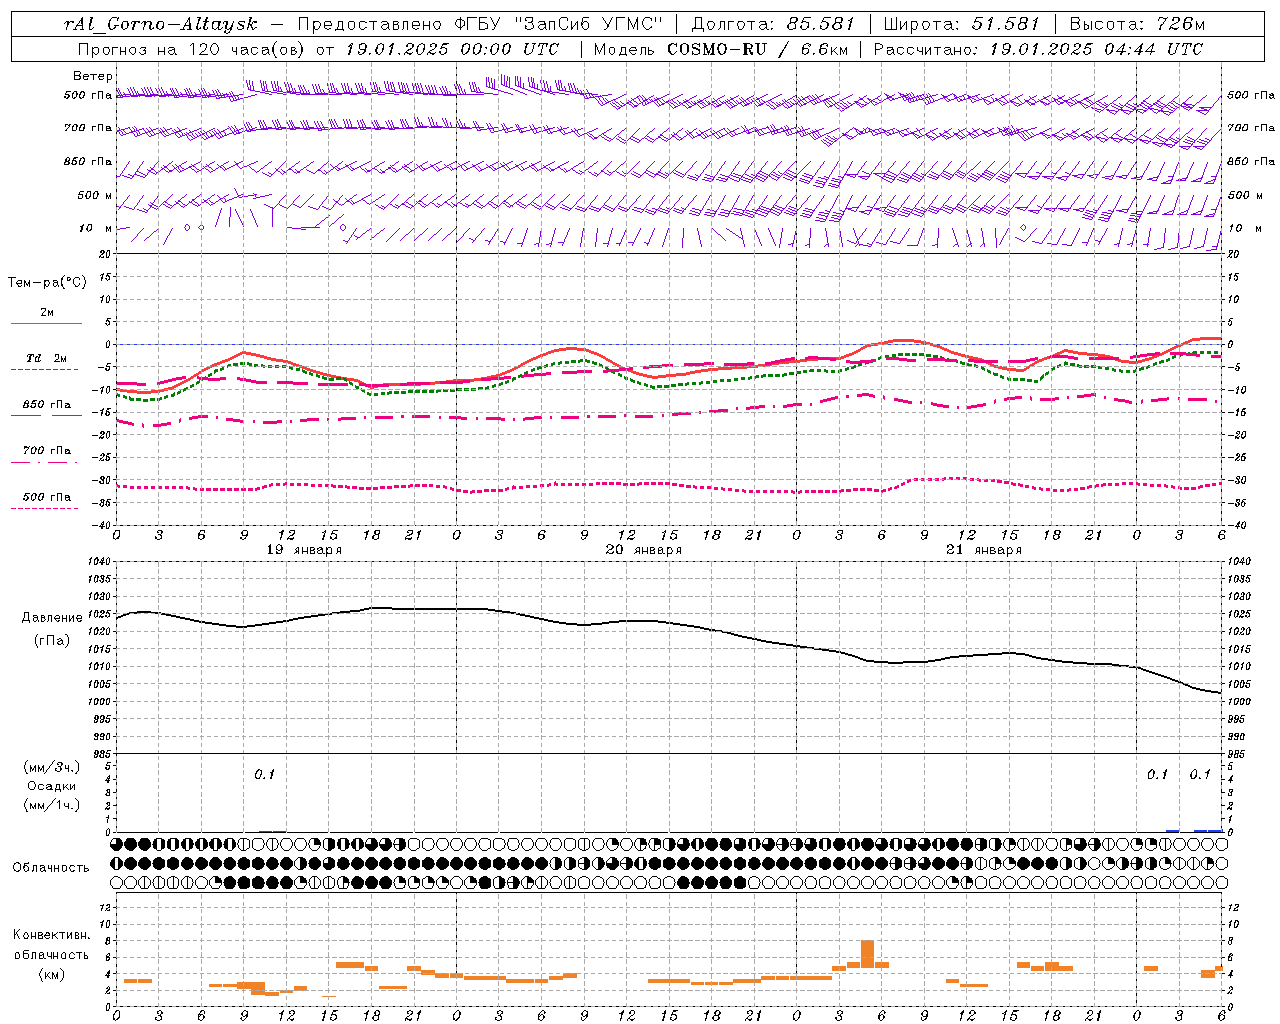Click the 1040 pressure axis value on left
This screenshot has height=1024, width=1280.
(x=98, y=562)
